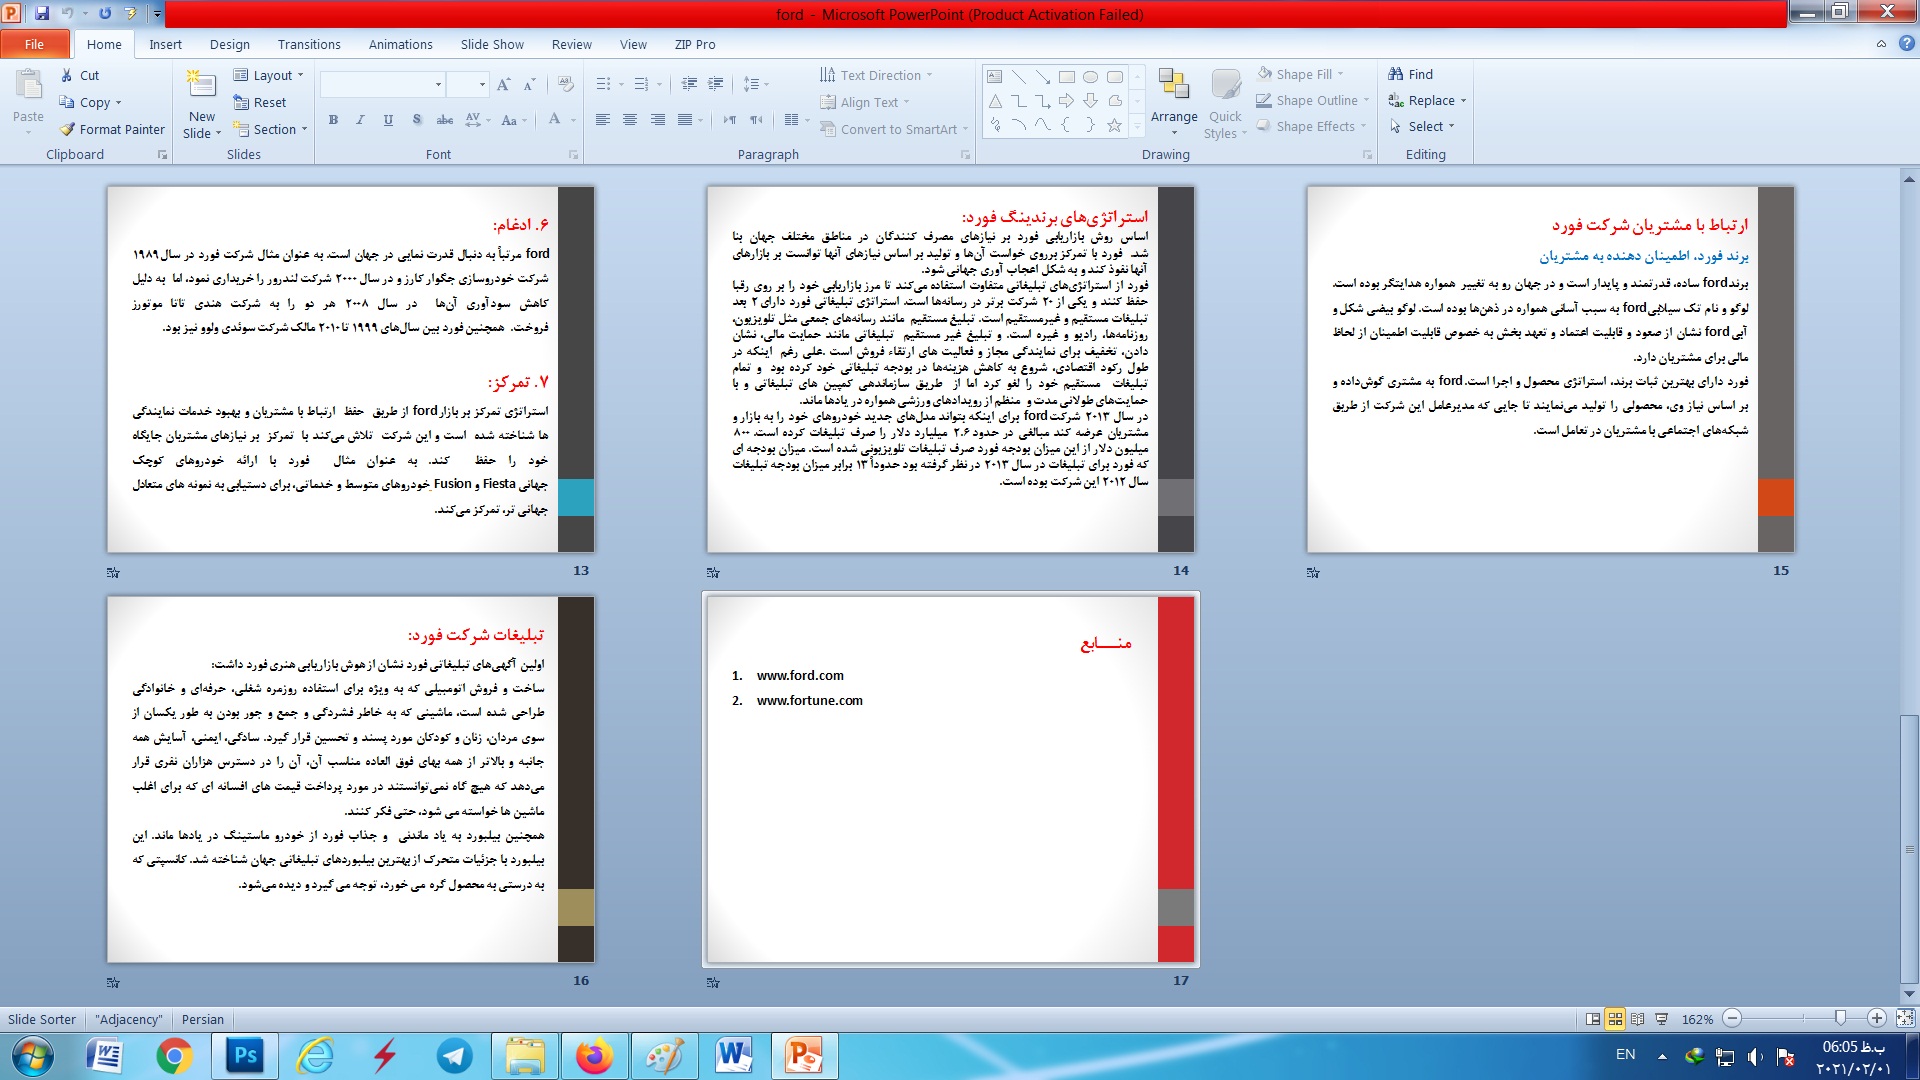Expand the Select dropdown in Editing
1920x1080 pixels.
point(1421,126)
